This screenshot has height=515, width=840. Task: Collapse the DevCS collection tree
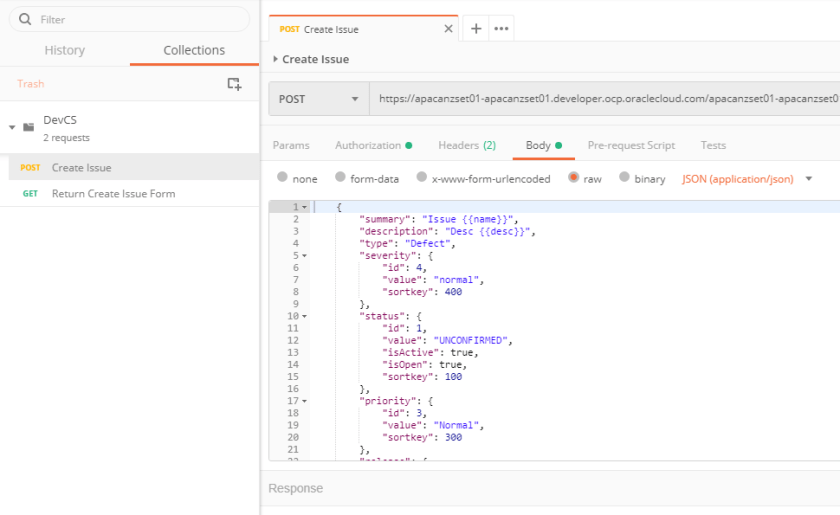[x=12, y=128]
